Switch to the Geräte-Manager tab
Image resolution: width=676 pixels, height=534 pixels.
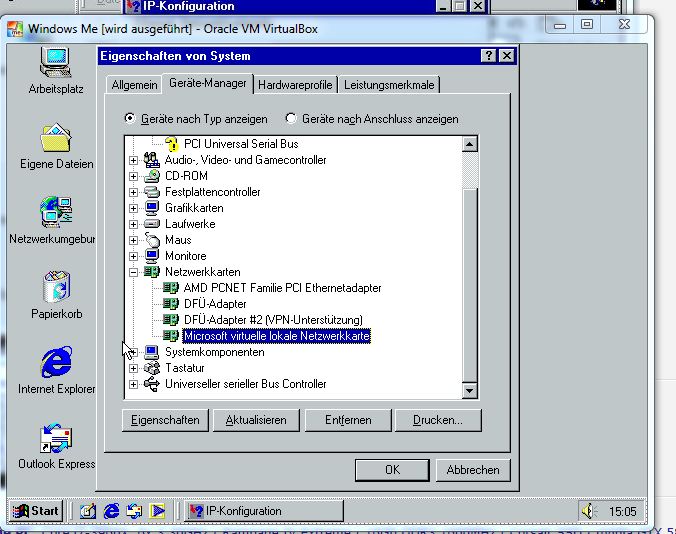(207, 83)
